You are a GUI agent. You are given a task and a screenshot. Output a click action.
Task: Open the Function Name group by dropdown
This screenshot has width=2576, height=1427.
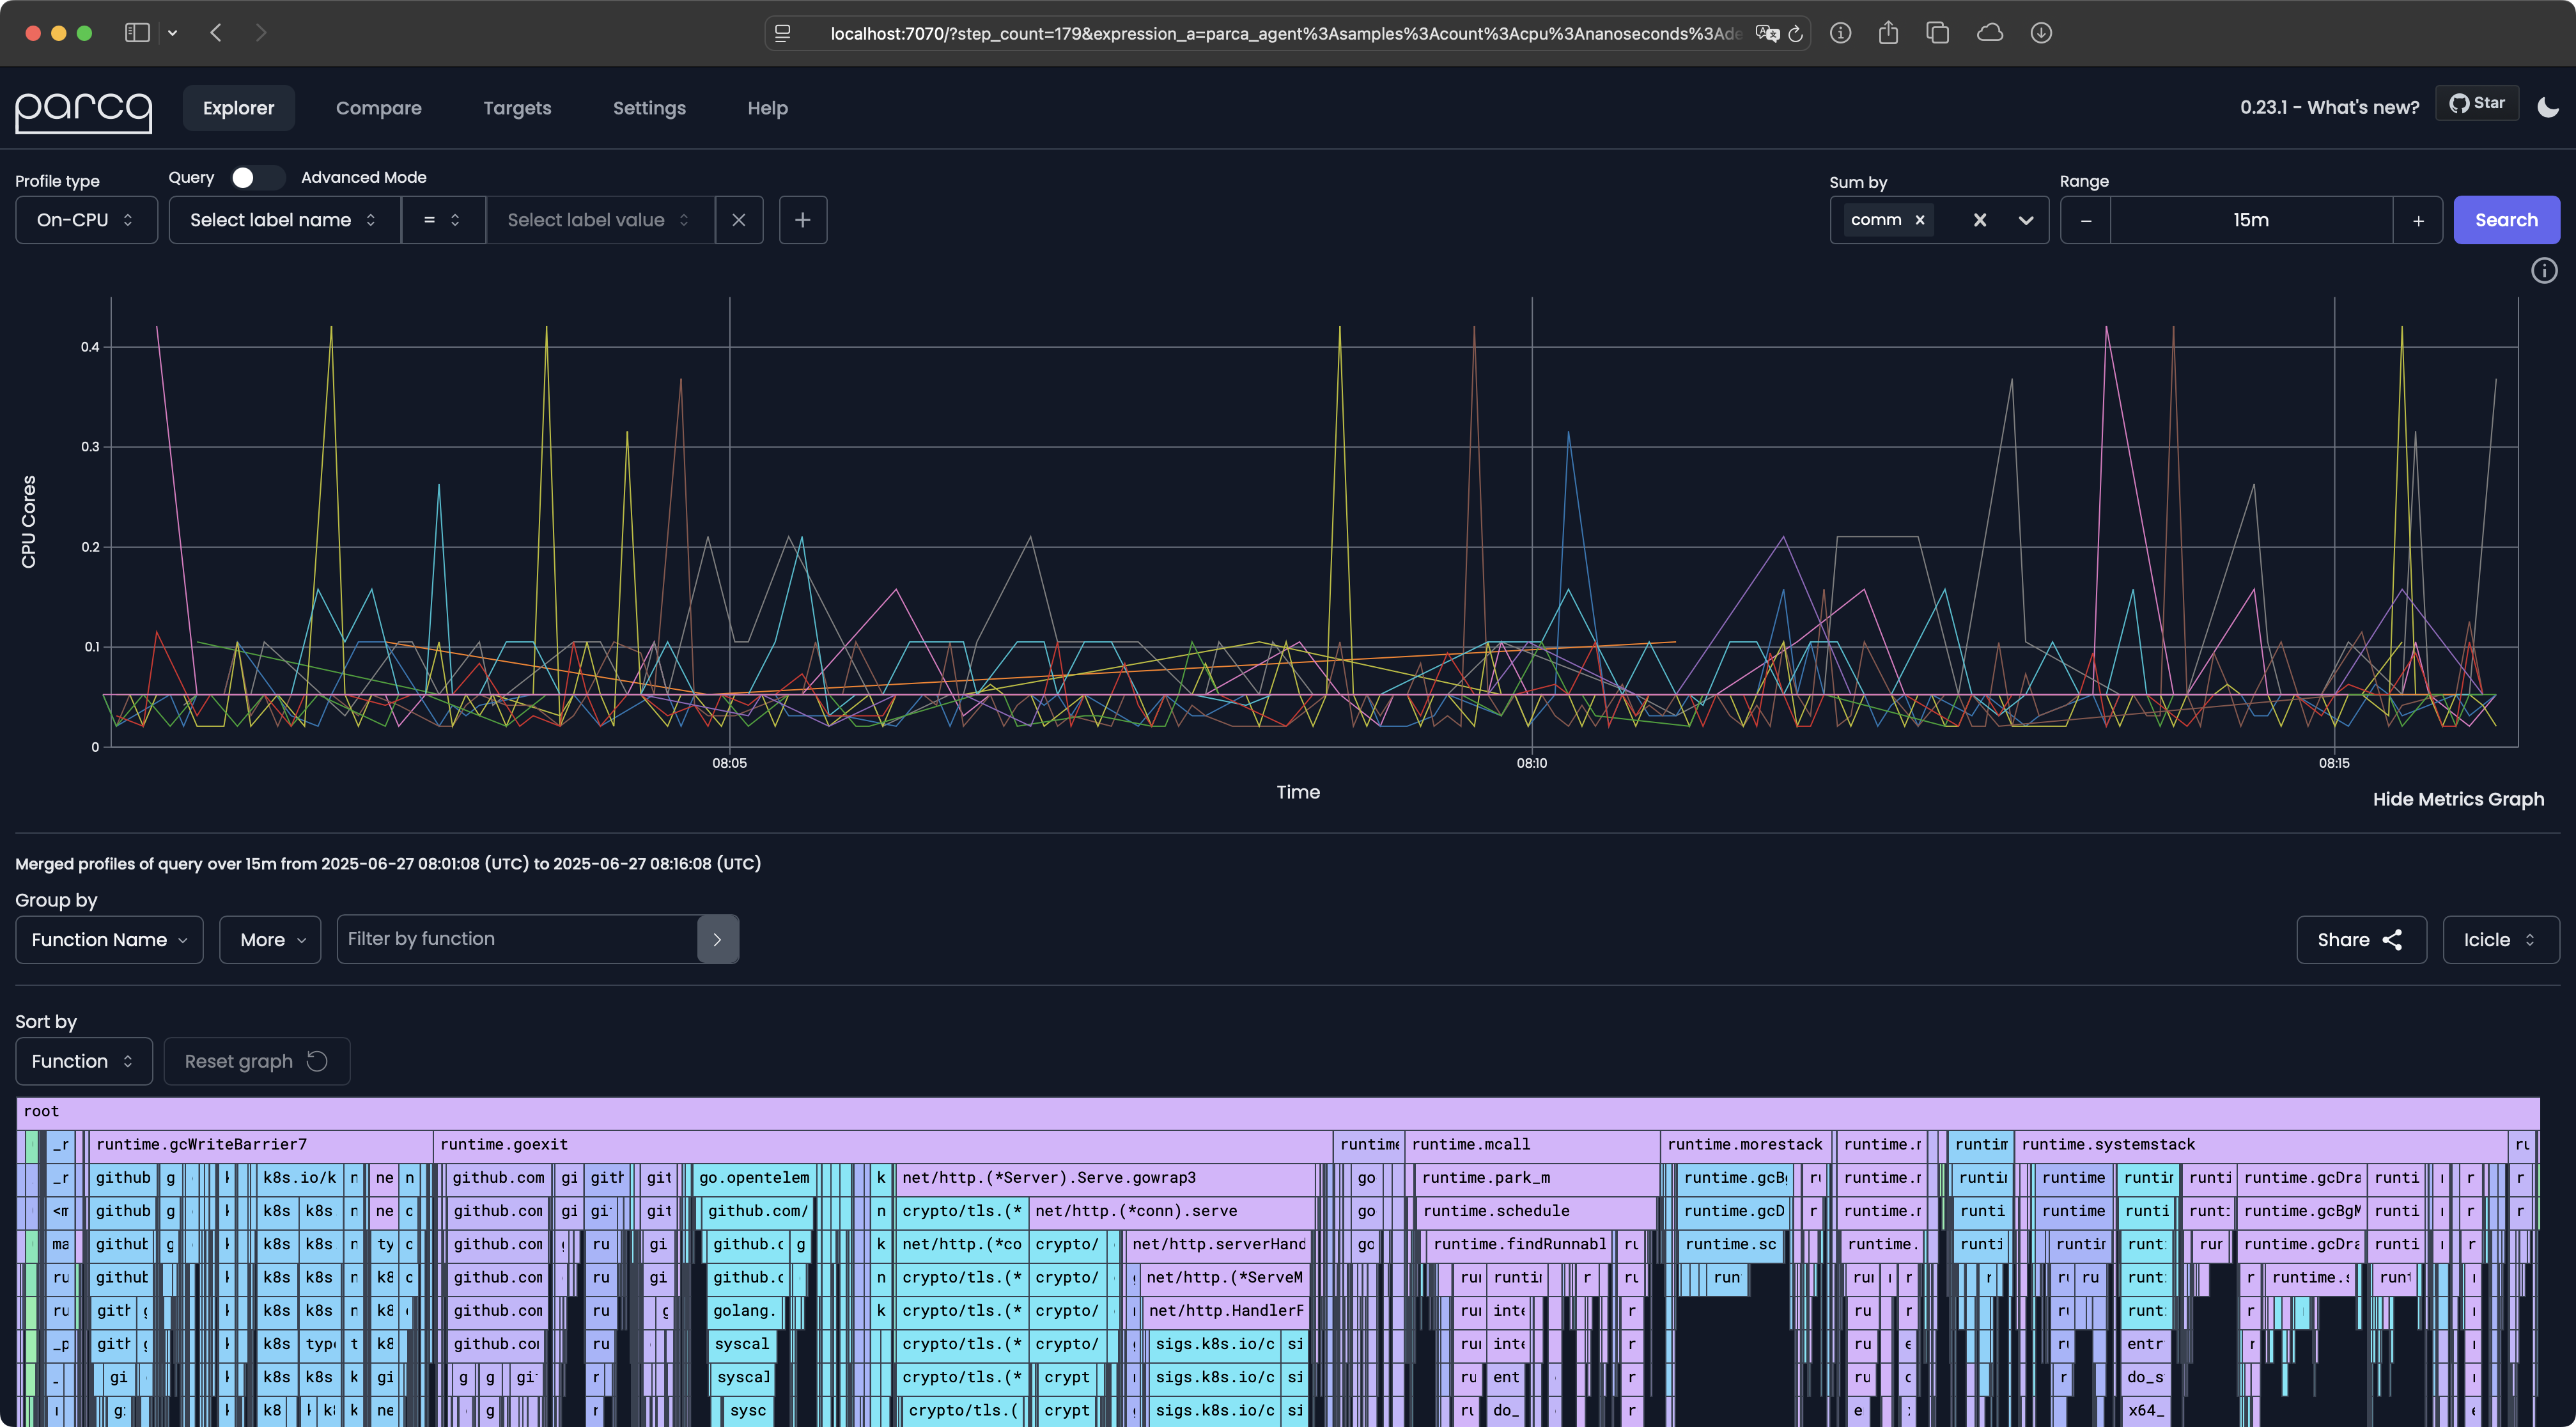[109, 940]
